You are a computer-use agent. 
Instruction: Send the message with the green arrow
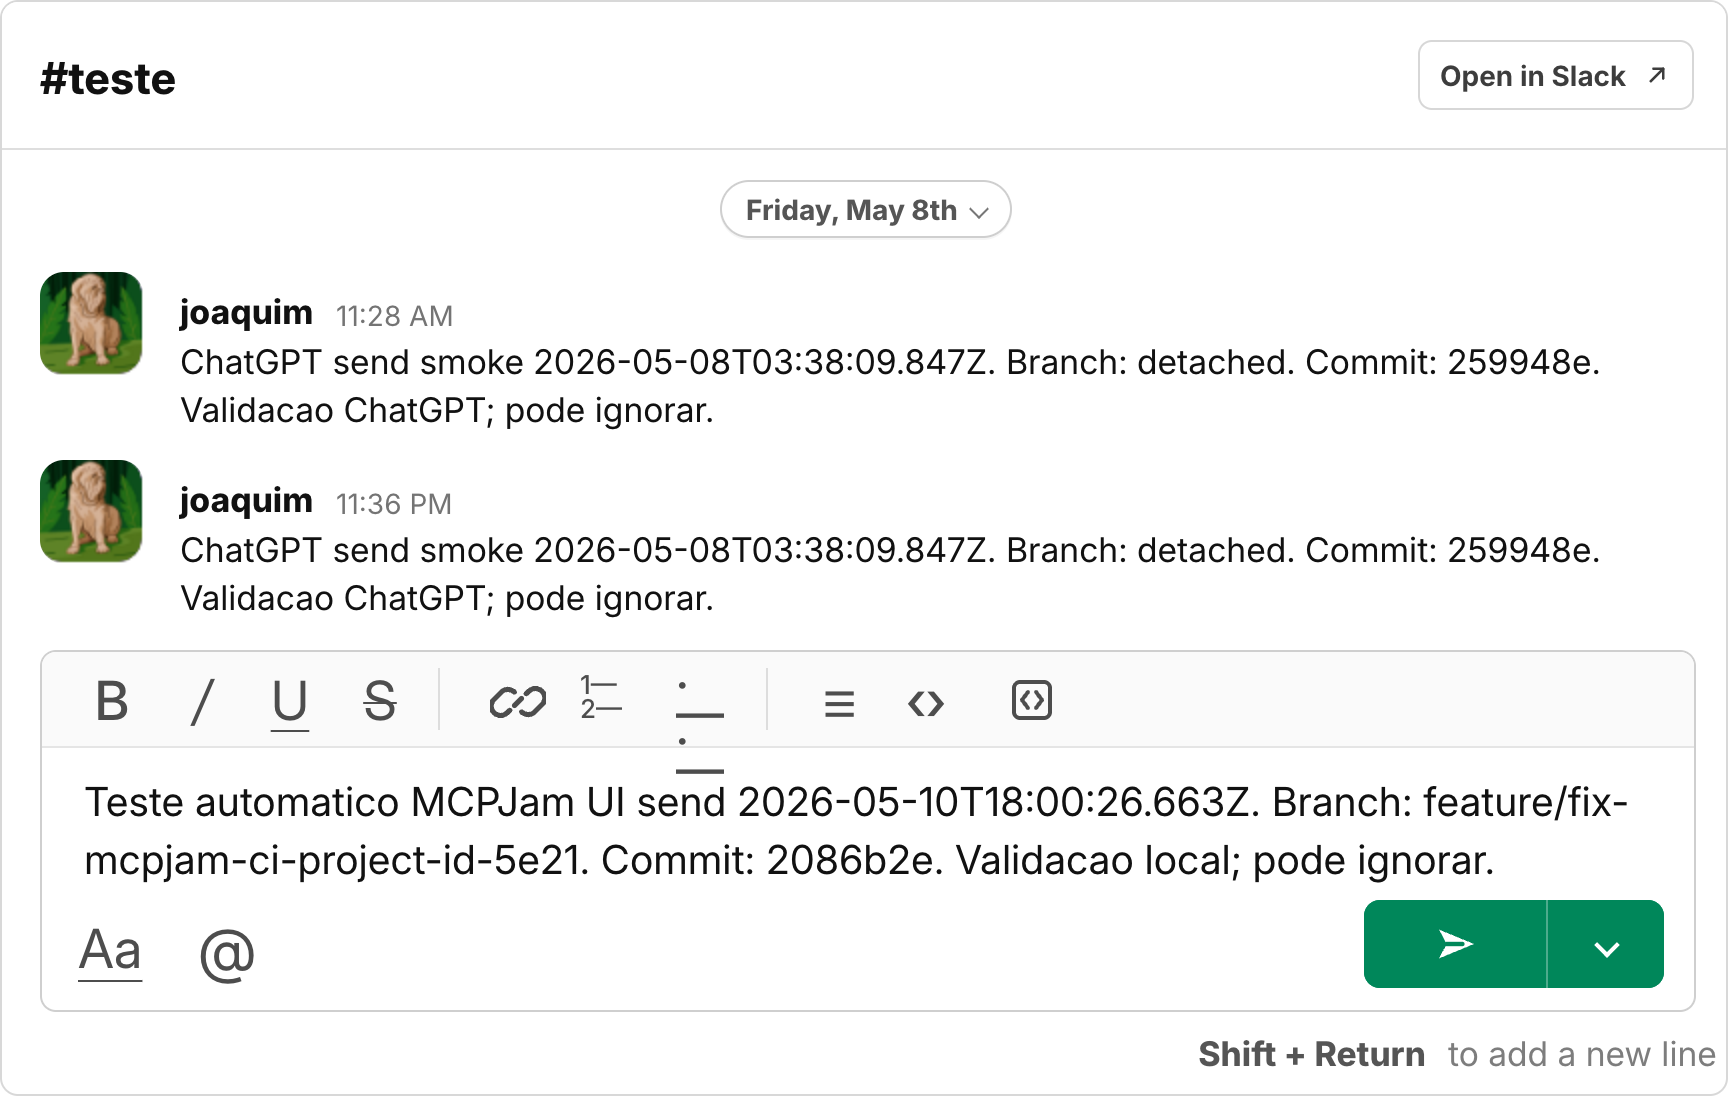pos(1455,944)
